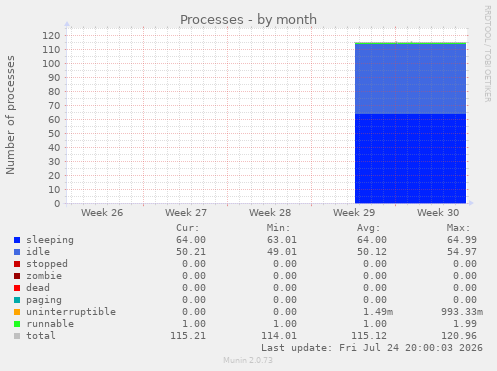This screenshot has width=497, height=371.
Task: Click uninterruptible average value 1.49m
Action: 378,312
